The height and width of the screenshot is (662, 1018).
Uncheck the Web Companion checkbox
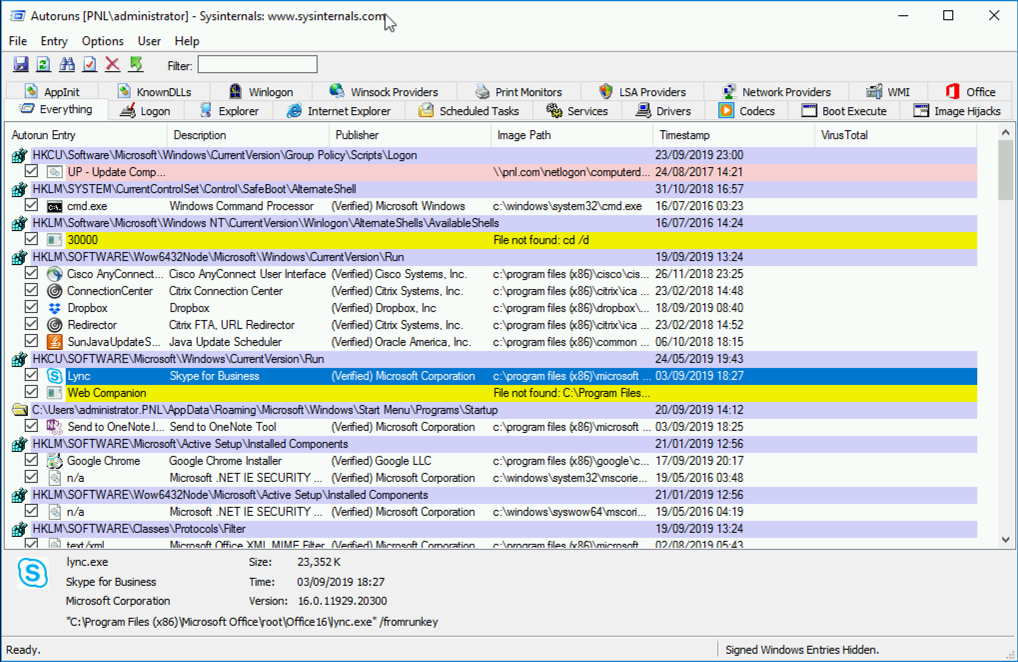pyautogui.click(x=31, y=391)
